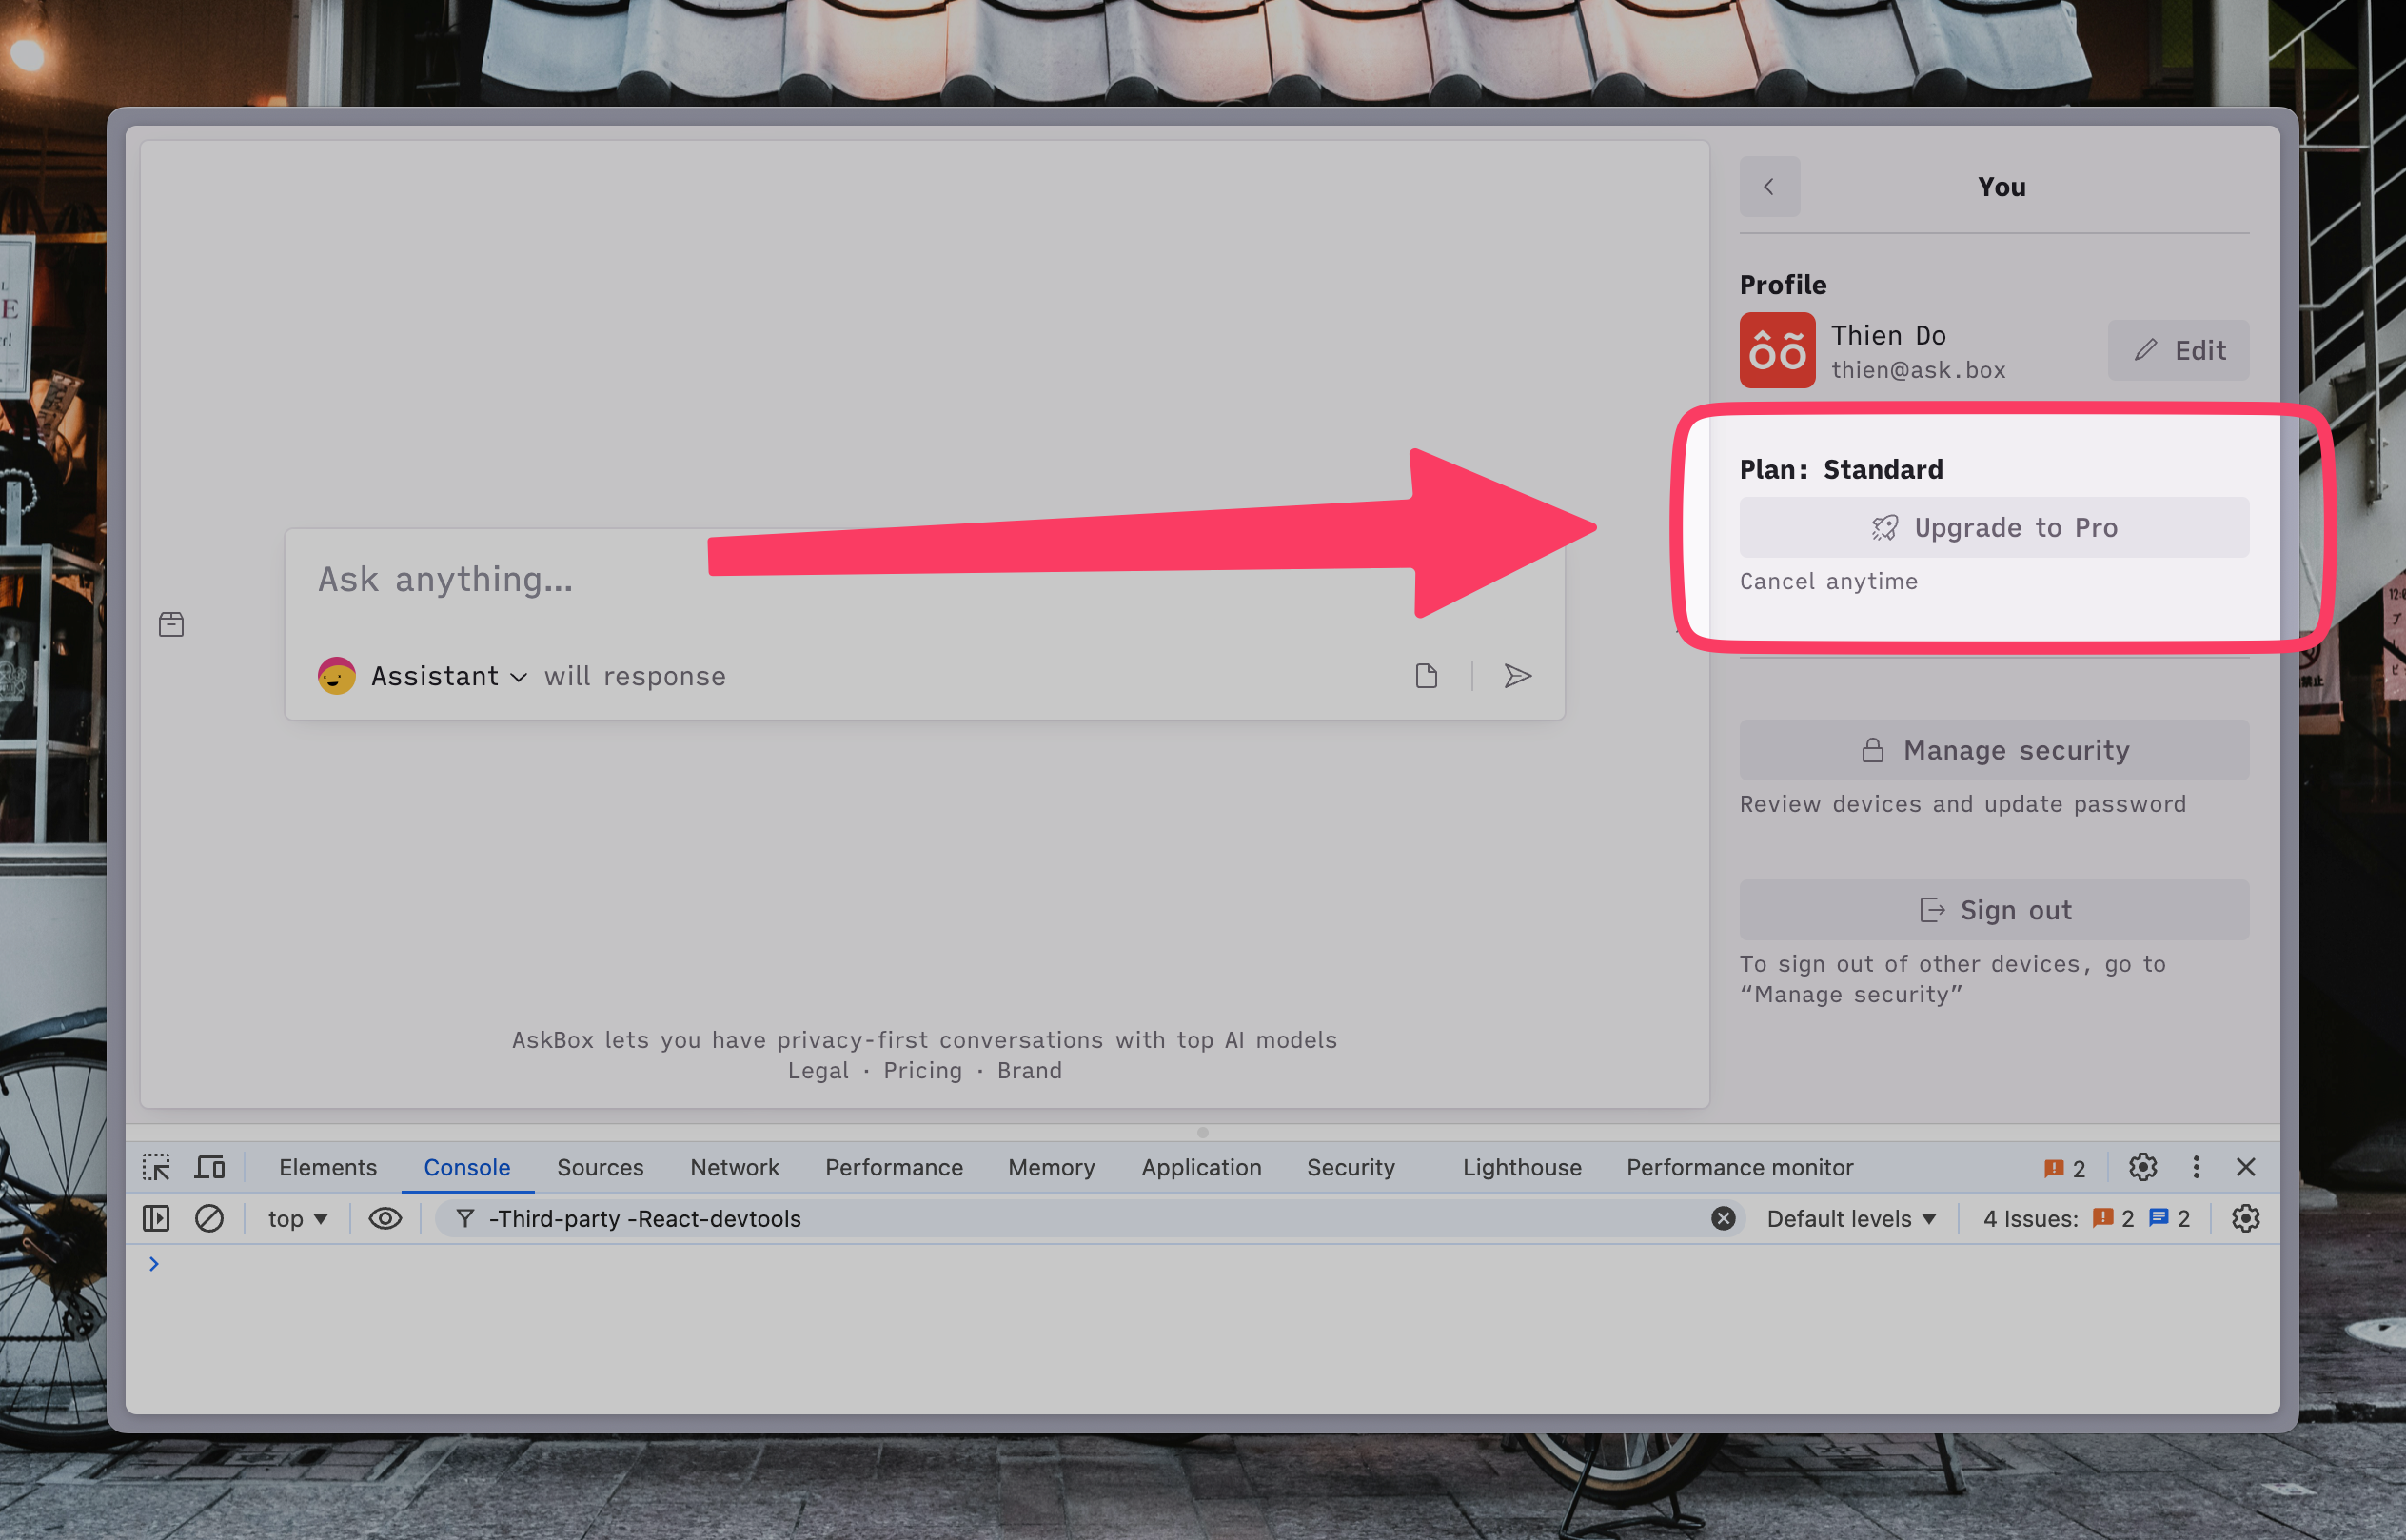The width and height of the screenshot is (2406, 1540).
Task: Click the DevTools resize handle dot
Action: coord(1202,1133)
